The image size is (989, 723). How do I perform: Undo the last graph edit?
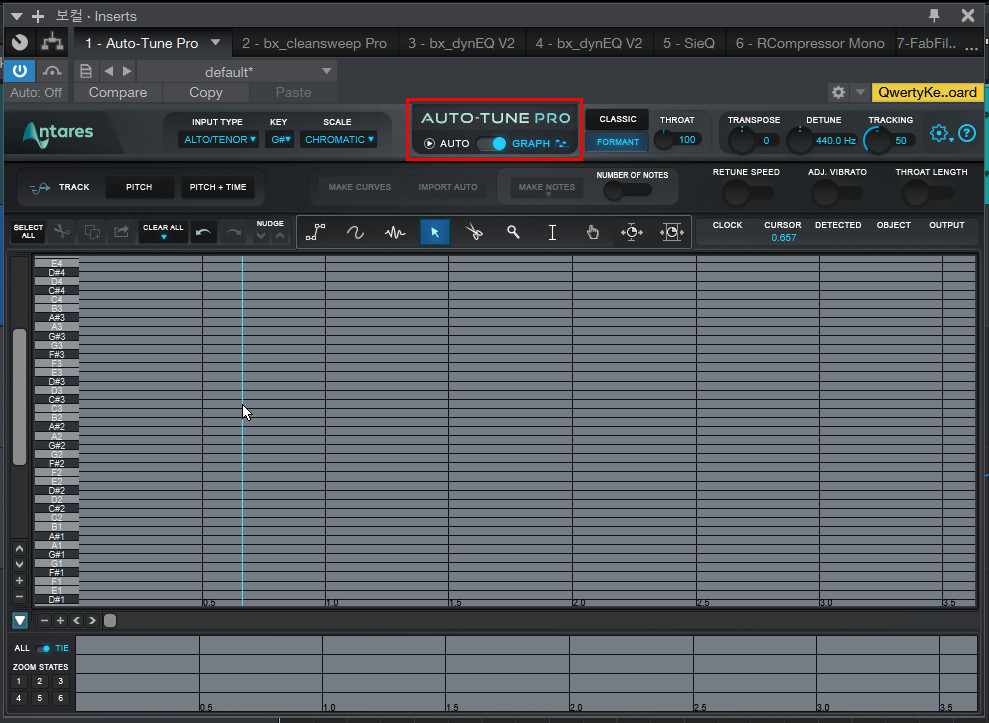click(x=203, y=232)
